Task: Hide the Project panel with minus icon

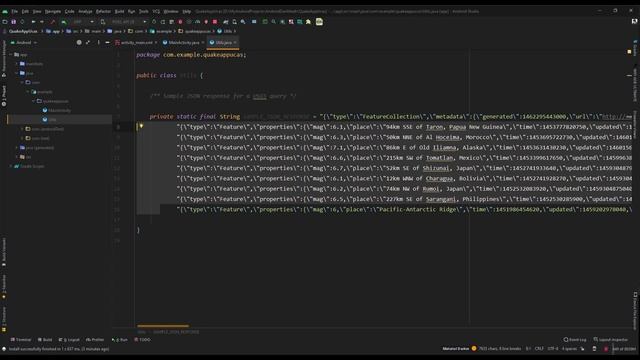Action: [x=107, y=42]
